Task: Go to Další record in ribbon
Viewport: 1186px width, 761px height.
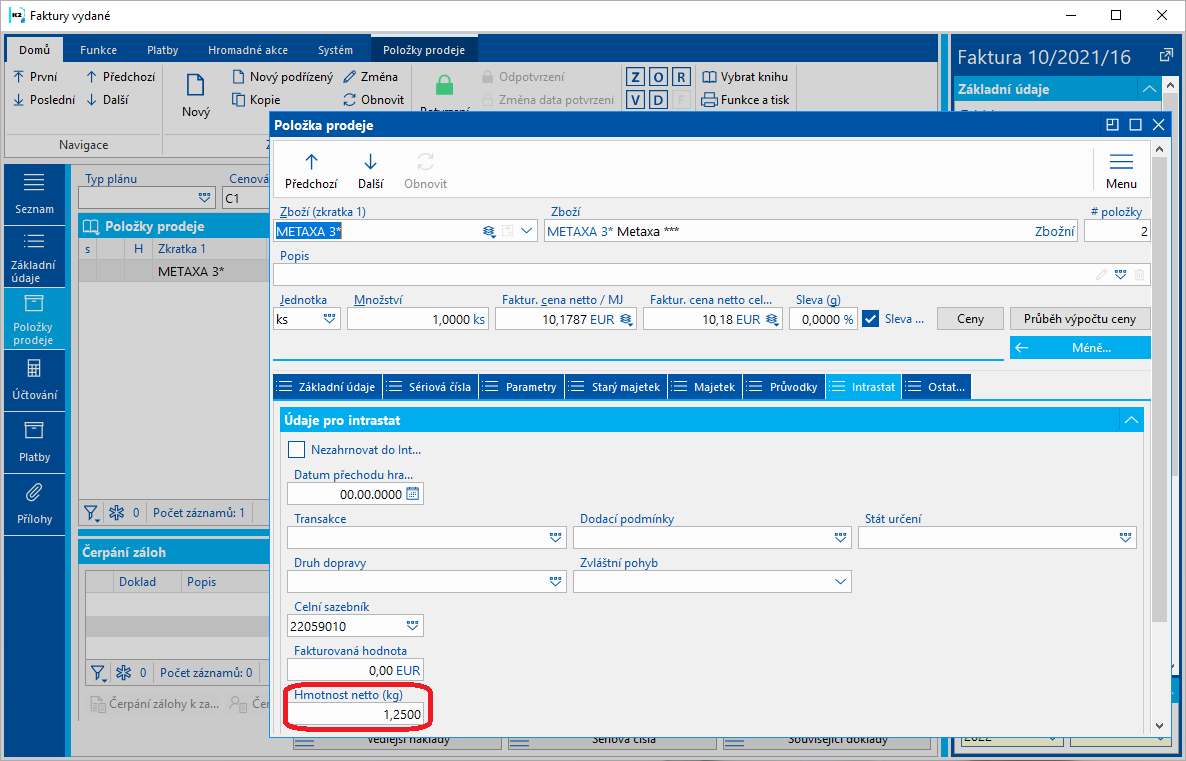Action: [x=107, y=99]
